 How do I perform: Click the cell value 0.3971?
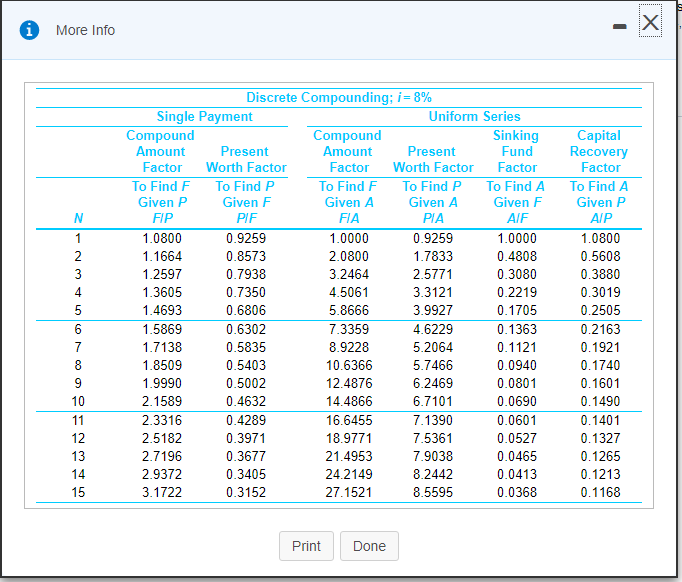(246, 438)
